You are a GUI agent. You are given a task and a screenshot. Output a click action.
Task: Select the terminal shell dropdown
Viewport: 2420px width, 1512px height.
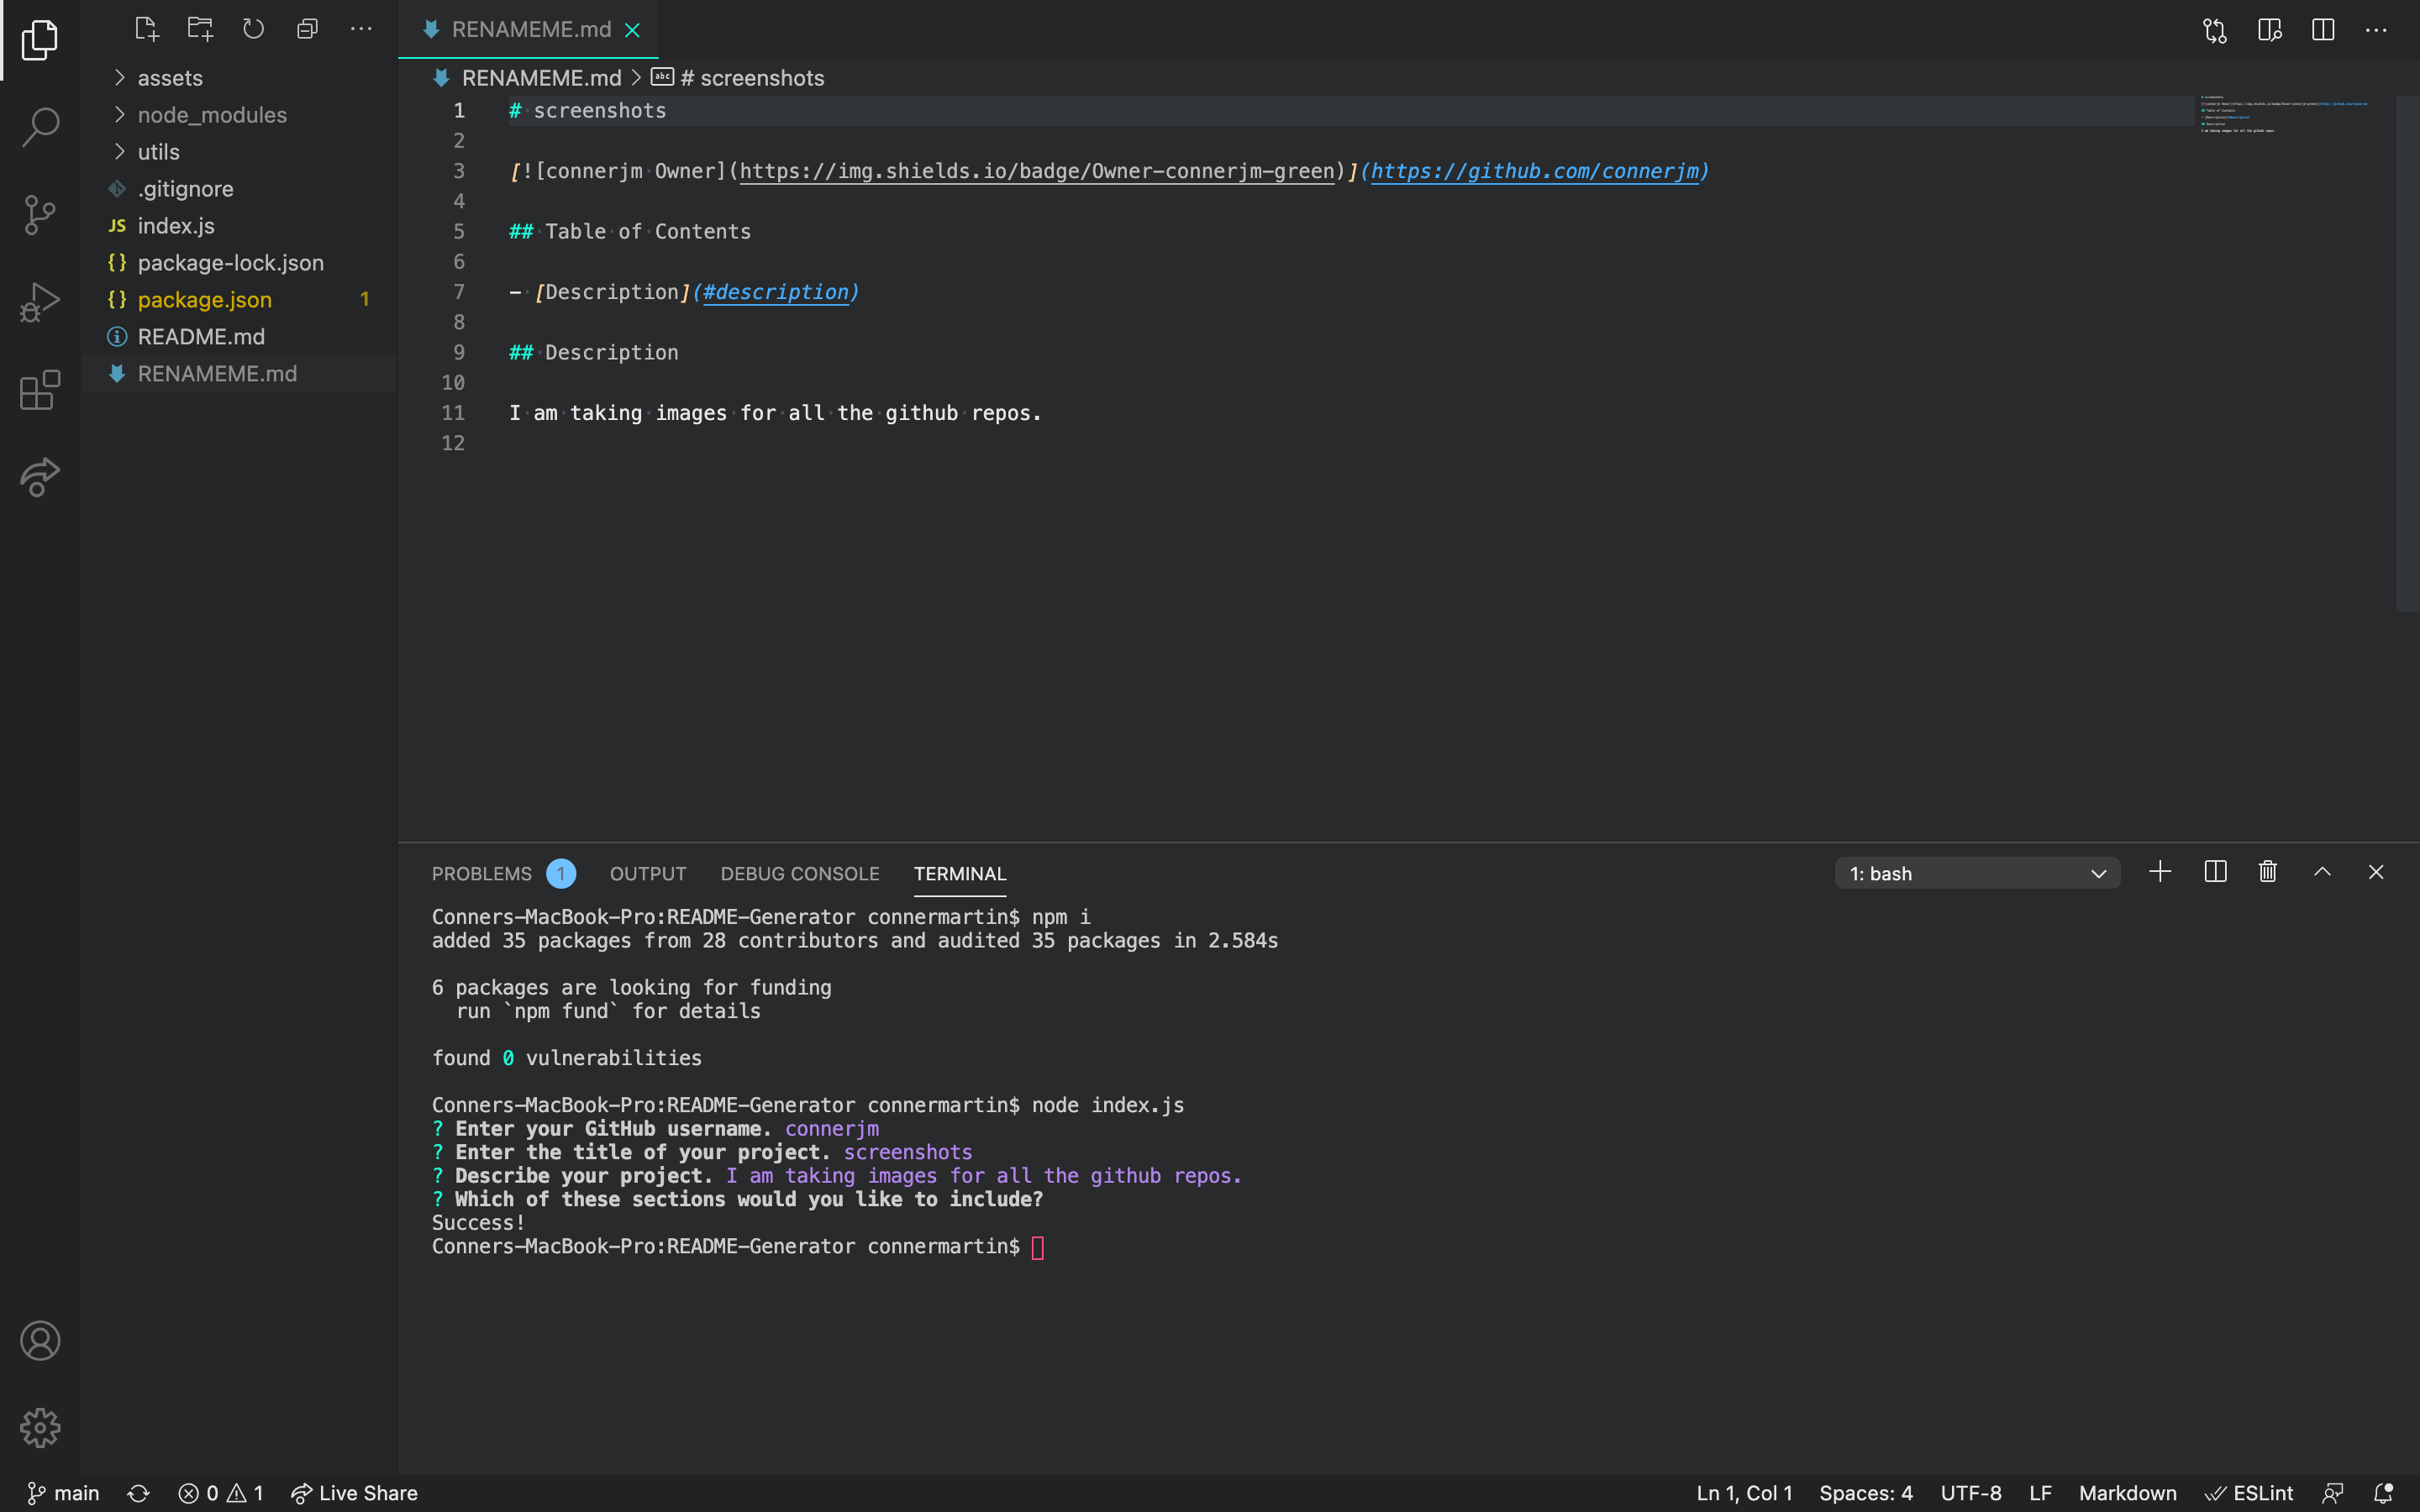(x=1977, y=873)
